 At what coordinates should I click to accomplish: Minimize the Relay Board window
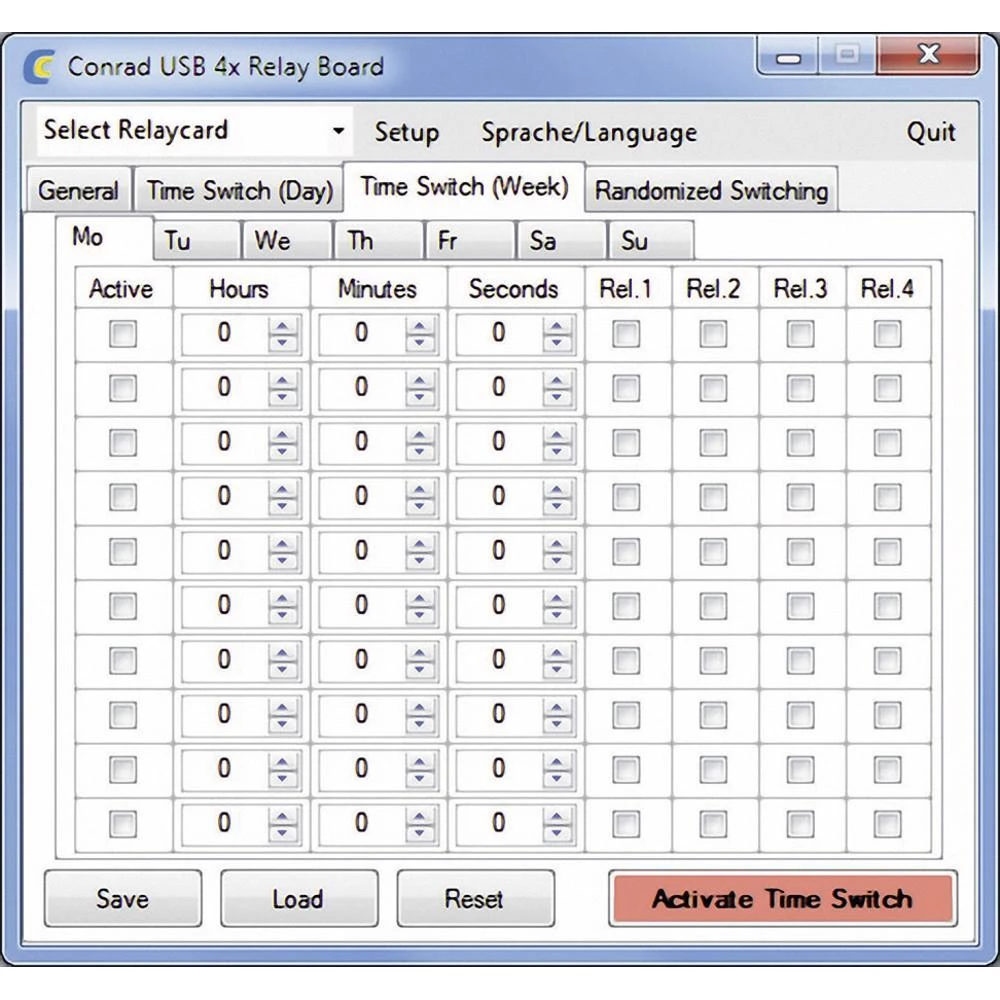click(788, 59)
